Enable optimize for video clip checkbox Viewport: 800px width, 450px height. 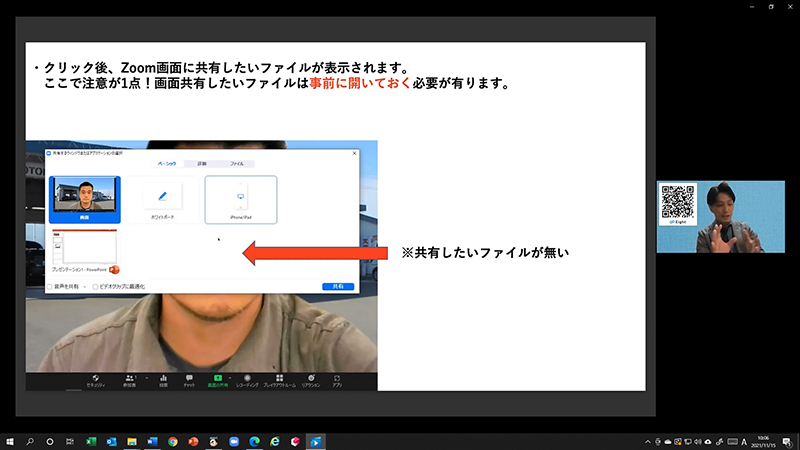point(95,286)
